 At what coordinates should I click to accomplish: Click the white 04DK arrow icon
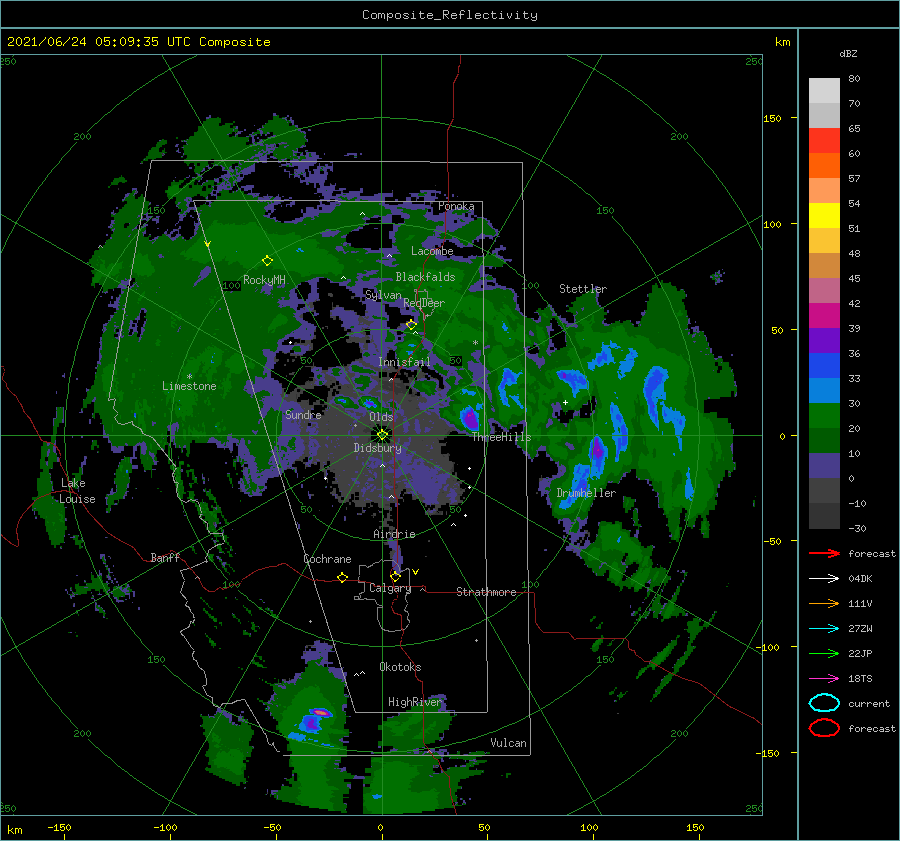pyautogui.click(x=824, y=579)
